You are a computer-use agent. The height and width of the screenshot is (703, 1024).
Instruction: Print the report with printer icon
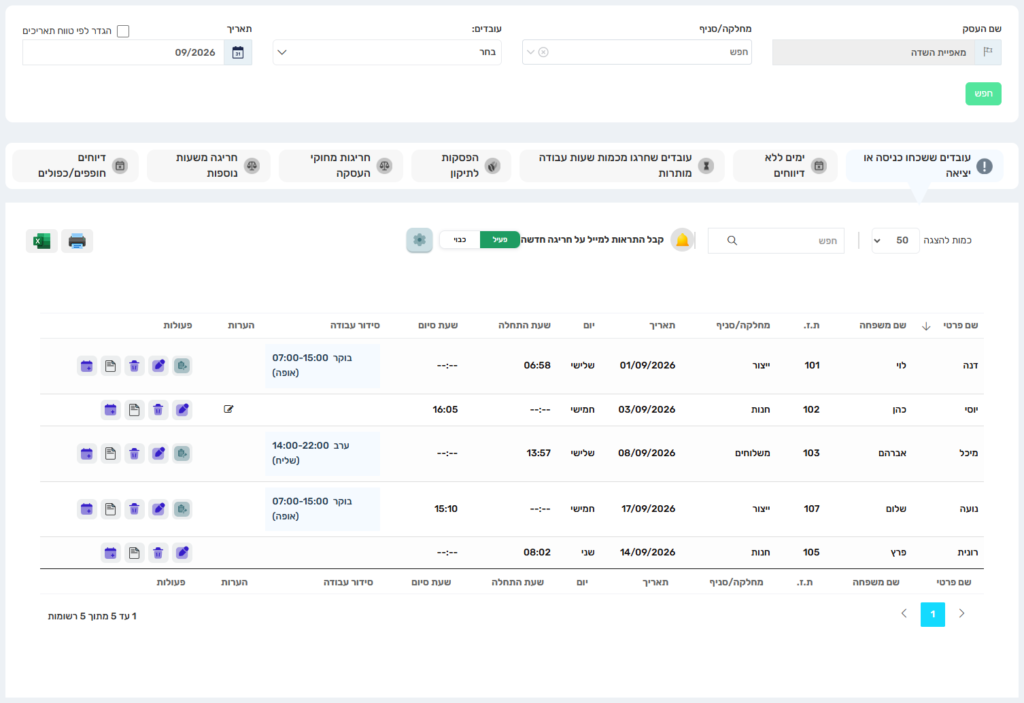[x=77, y=241]
